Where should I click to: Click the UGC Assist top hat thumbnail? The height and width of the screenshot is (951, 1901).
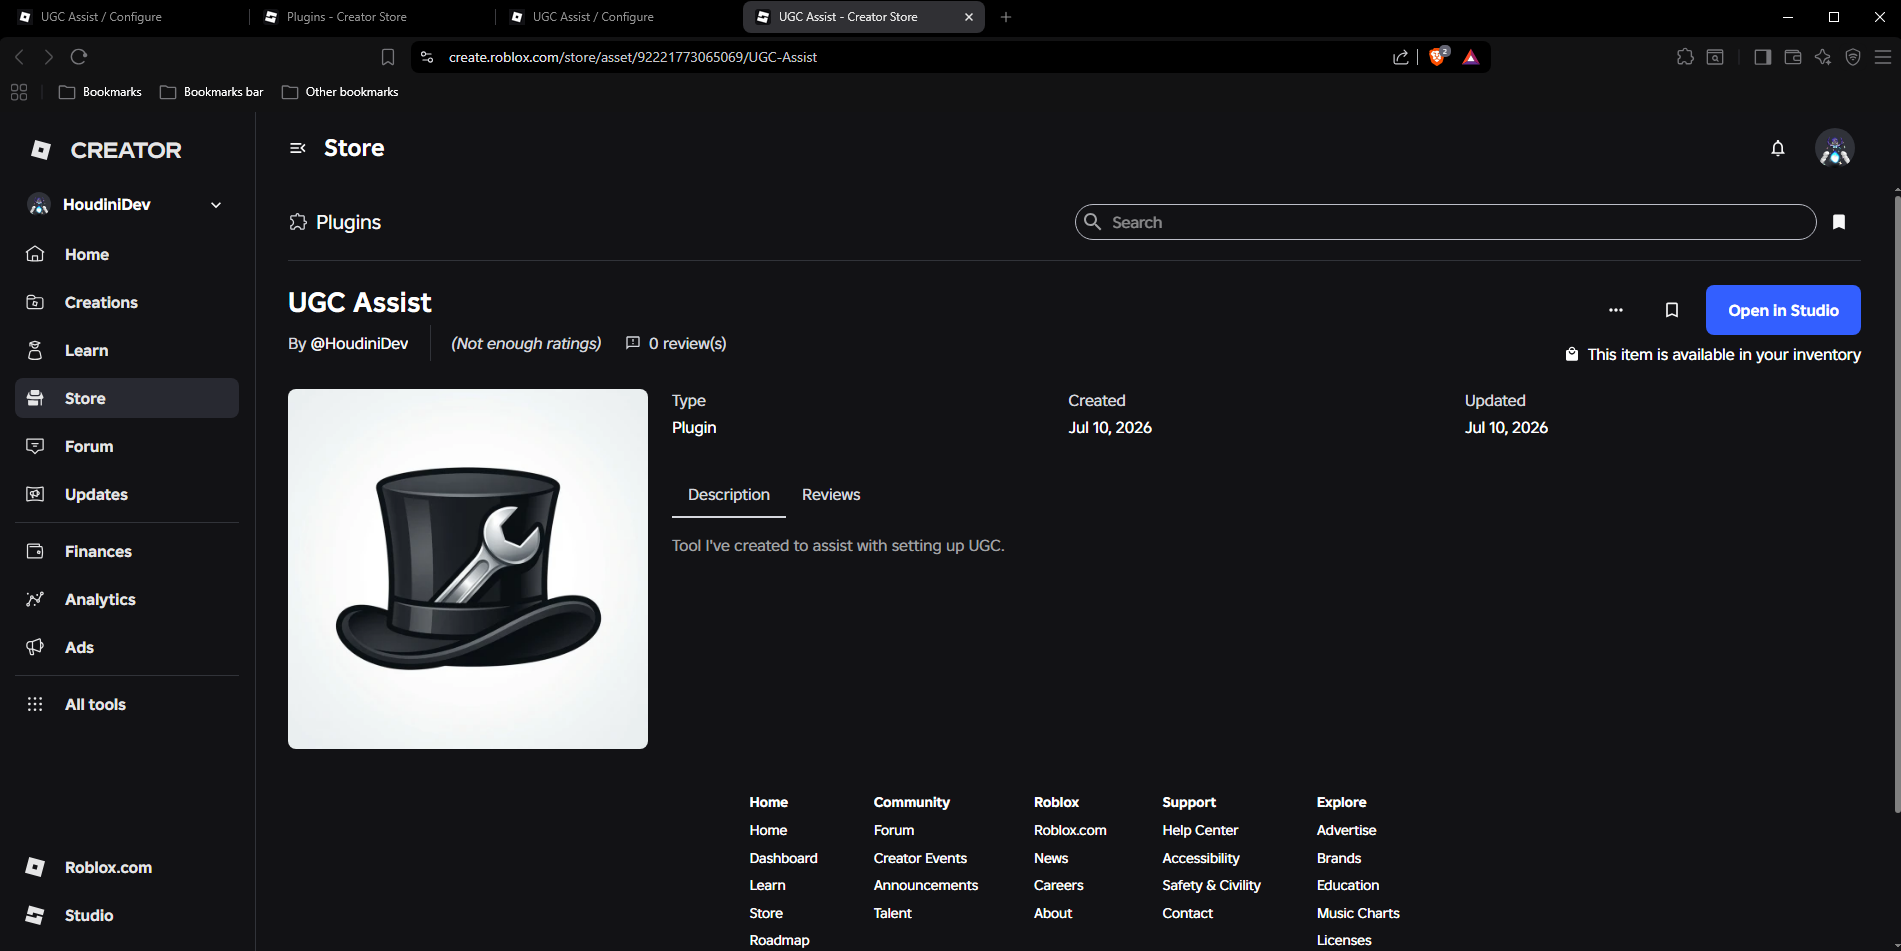468,569
